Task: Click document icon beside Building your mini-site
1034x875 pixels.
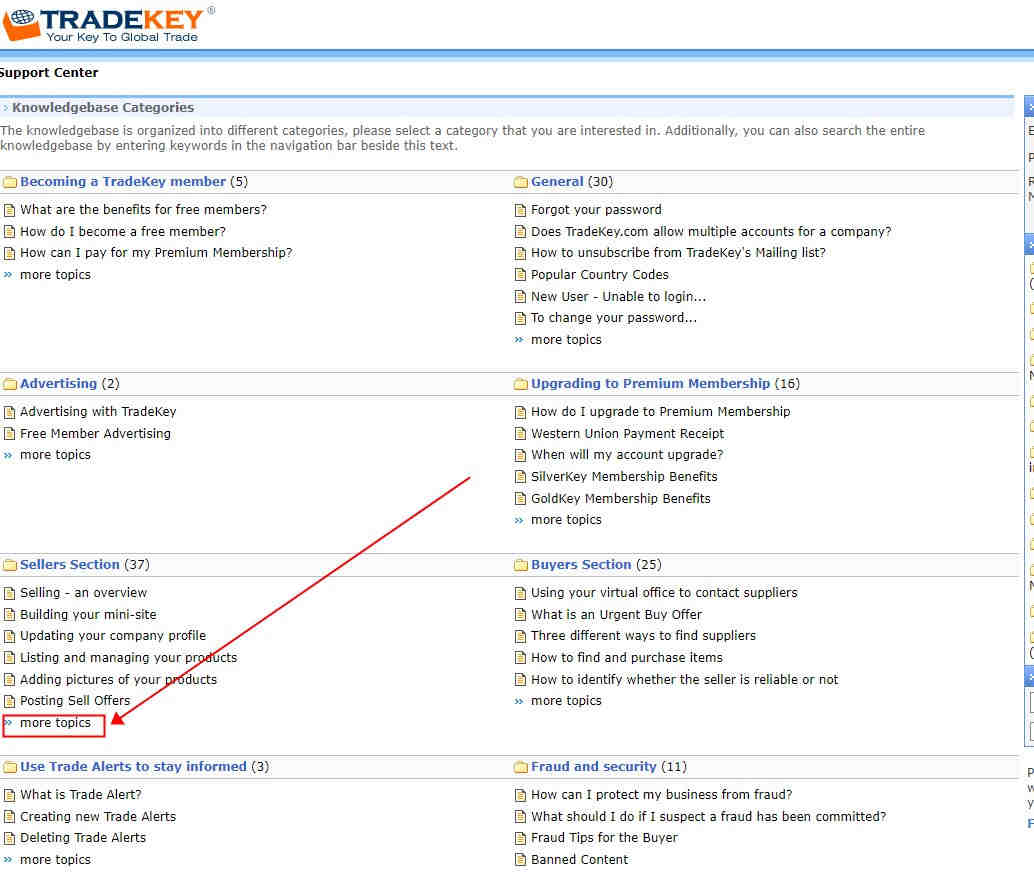Action: 9,615
